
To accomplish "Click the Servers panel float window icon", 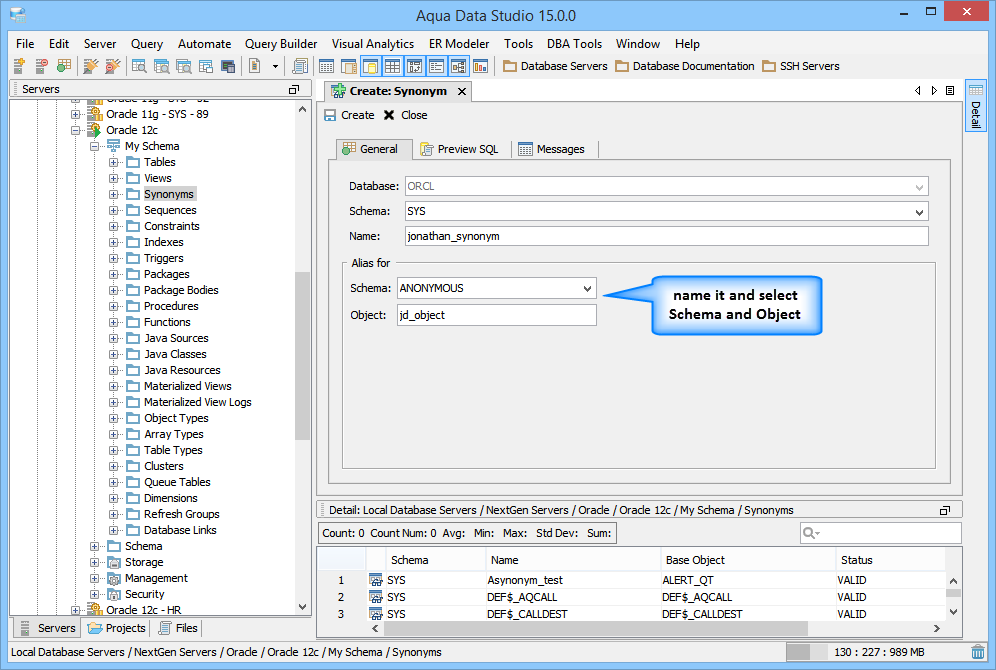I will (x=294, y=90).
